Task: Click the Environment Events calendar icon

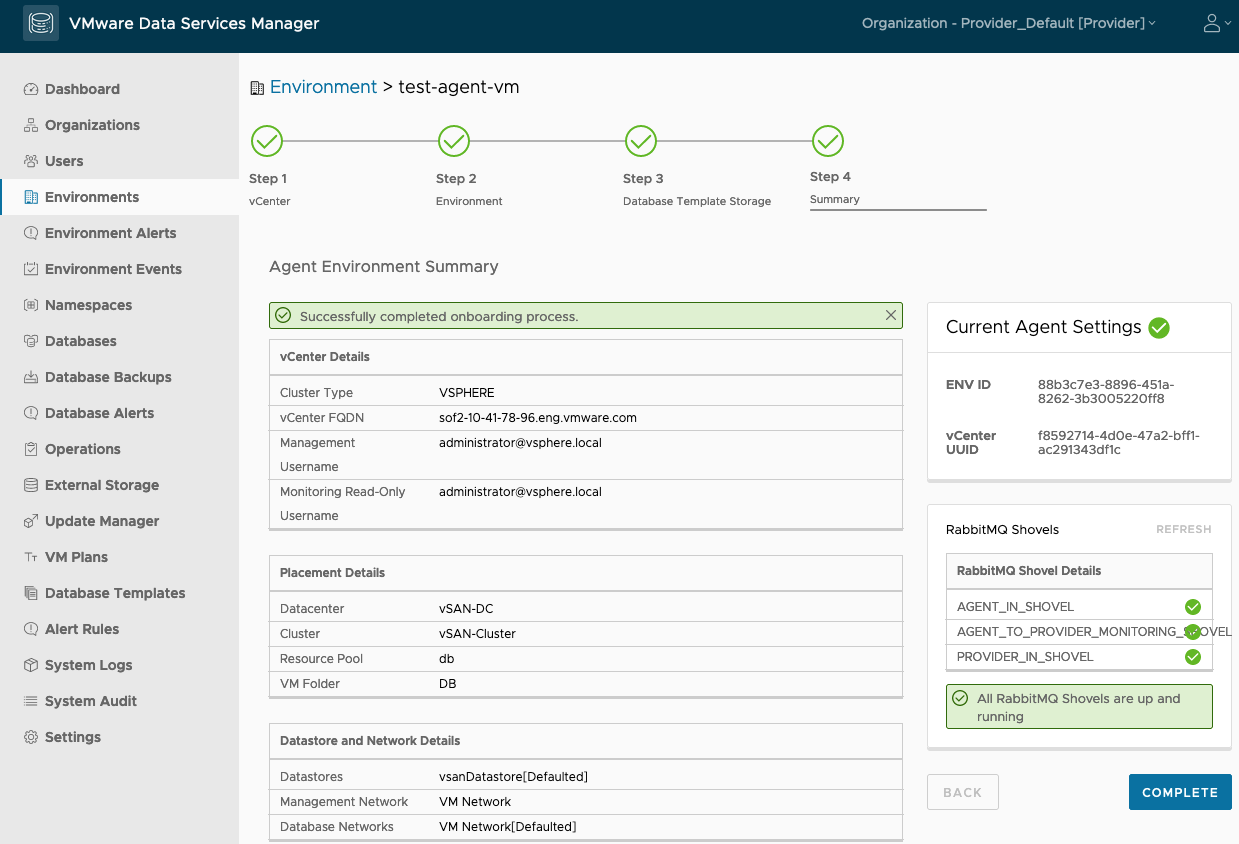Action: (x=31, y=269)
